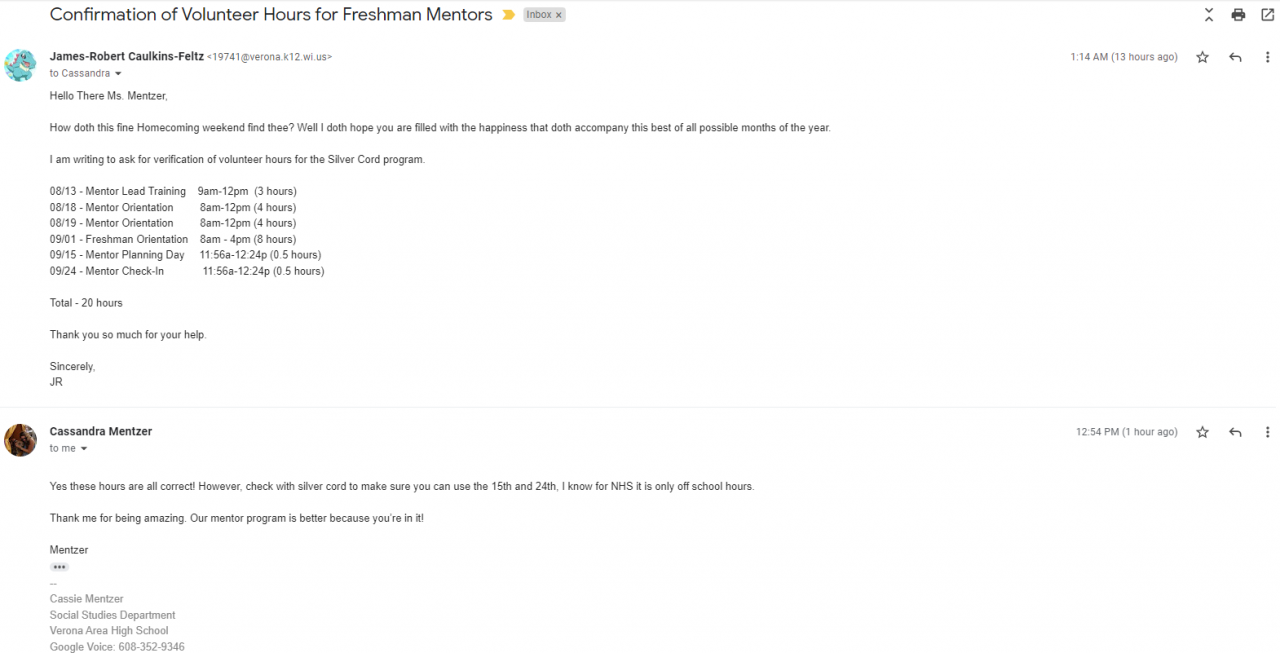The image size is (1280, 653).
Task: Print all messages in this conversation
Action: (1238, 15)
